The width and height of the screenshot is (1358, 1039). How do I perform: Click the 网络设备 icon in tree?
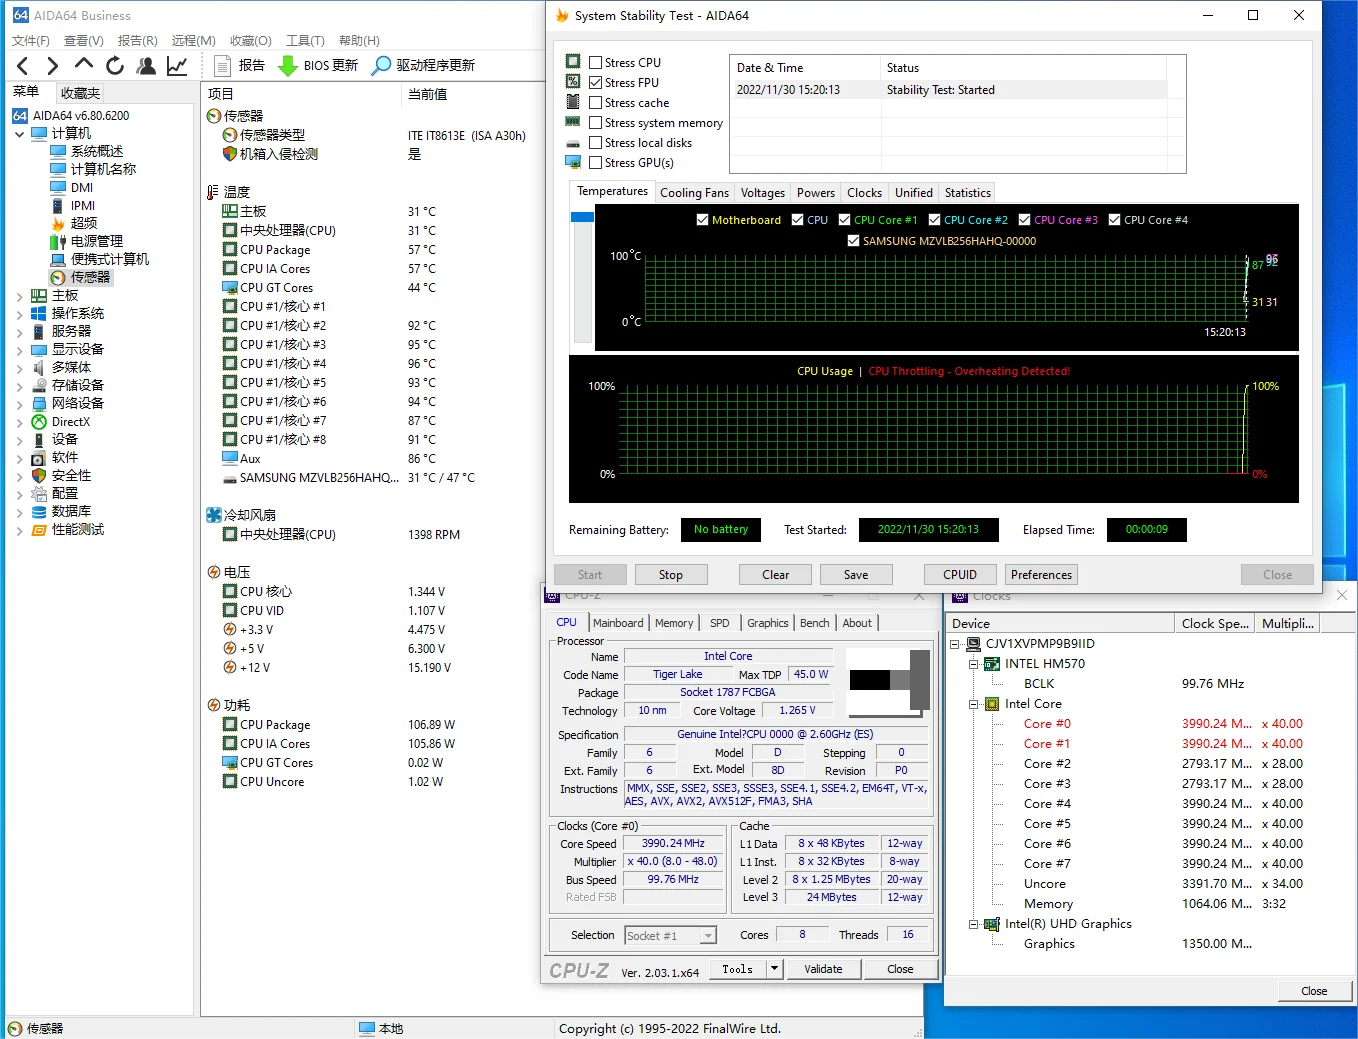[x=39, y=404]
